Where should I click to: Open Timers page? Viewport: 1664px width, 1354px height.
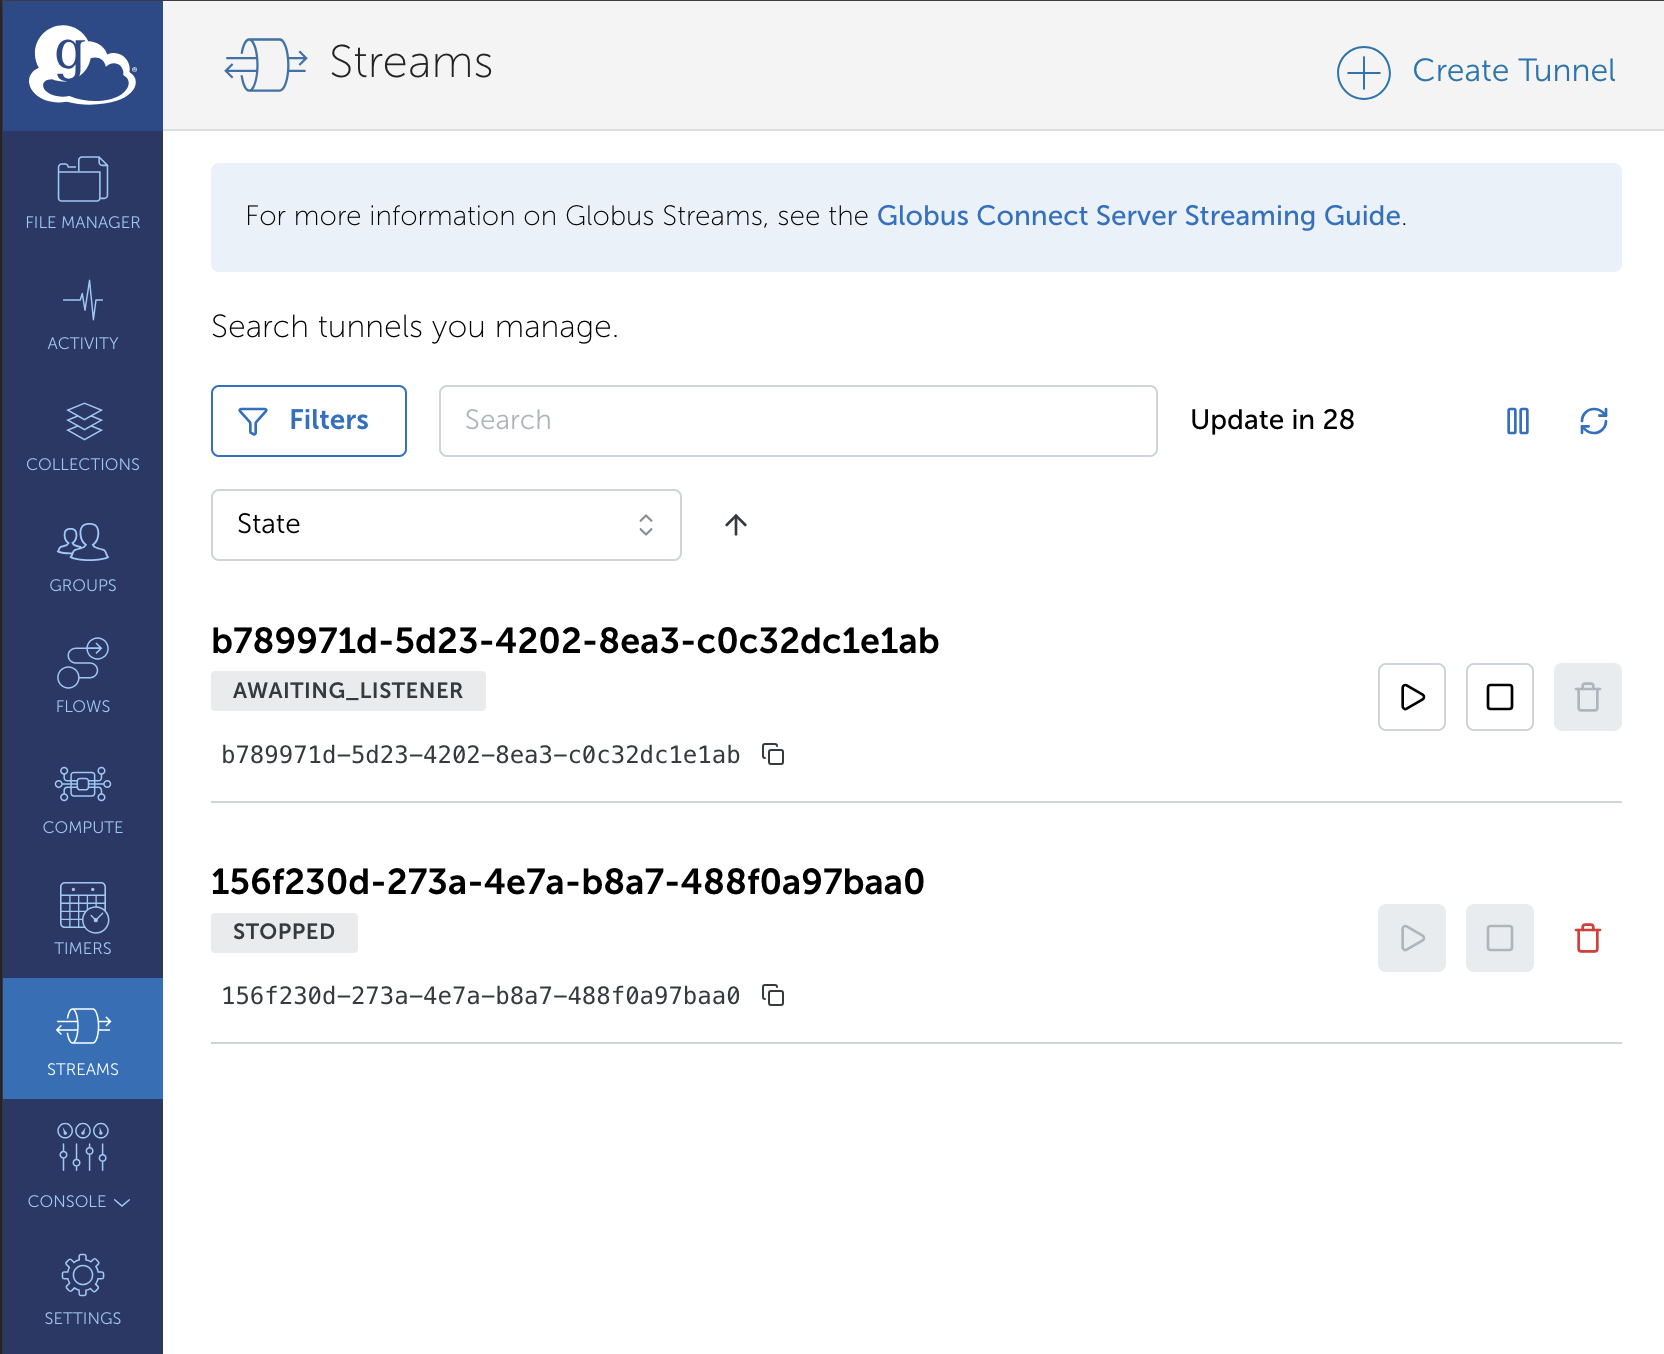click(x=83, y=919)
